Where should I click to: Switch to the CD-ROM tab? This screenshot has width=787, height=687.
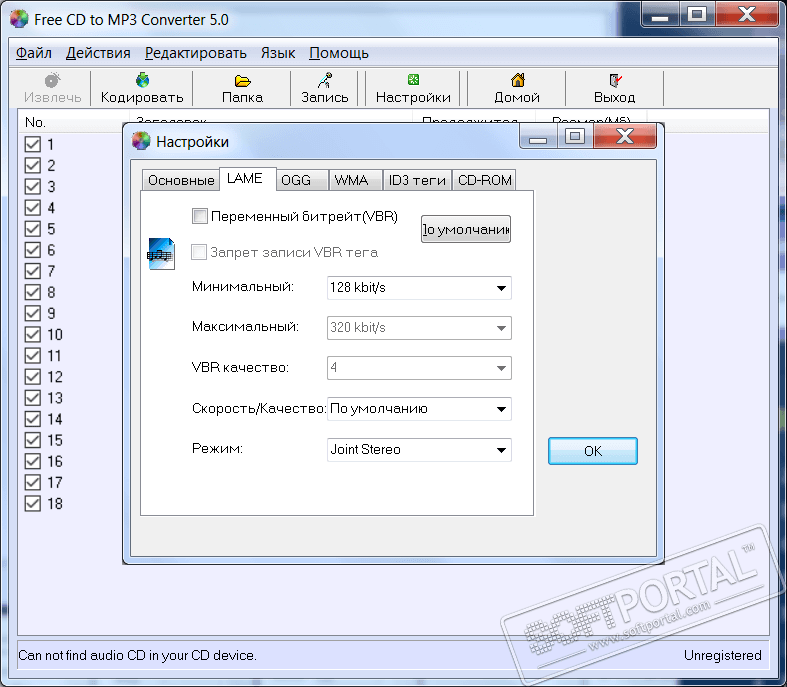point(484,180)
